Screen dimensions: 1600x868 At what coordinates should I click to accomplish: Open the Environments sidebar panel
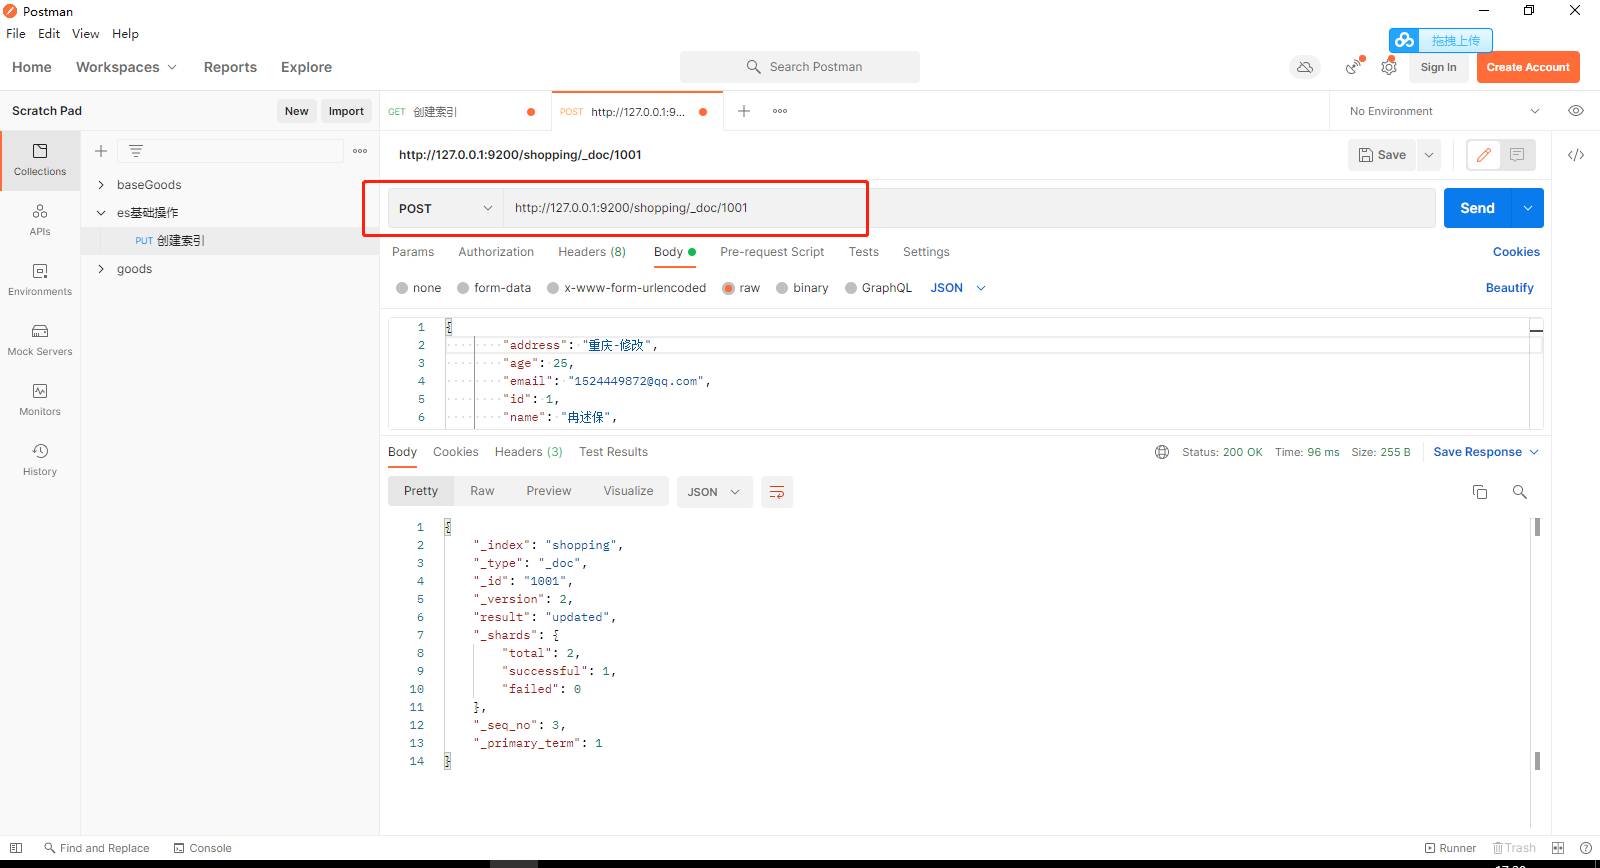pos(40,280)
